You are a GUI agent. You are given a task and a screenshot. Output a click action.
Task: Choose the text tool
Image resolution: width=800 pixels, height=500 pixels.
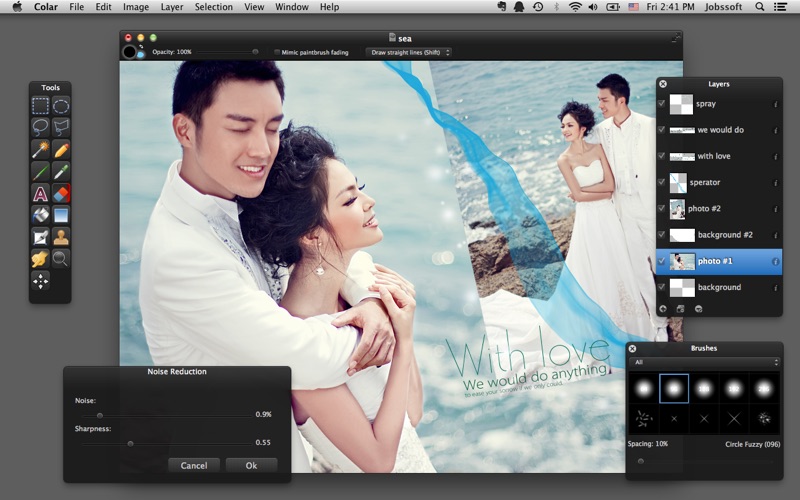click(40, 194)
